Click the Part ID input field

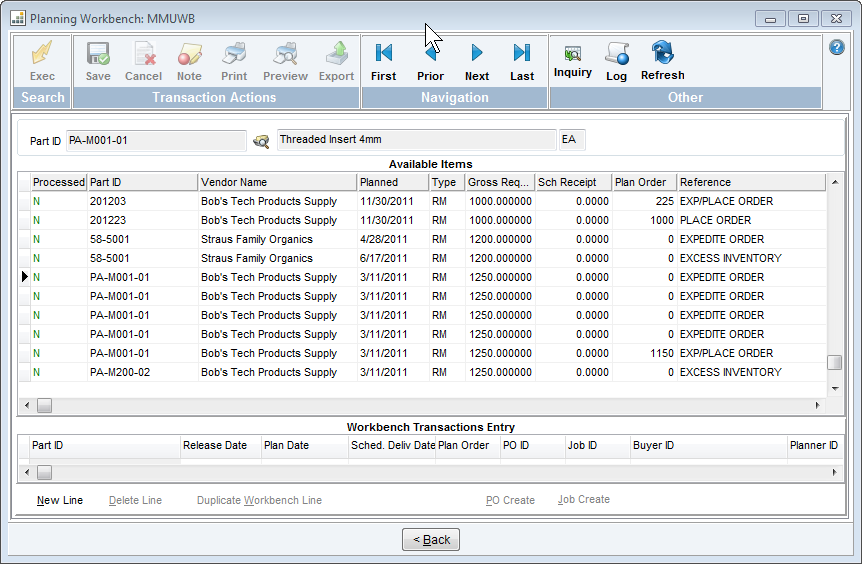tap(156, 141)
